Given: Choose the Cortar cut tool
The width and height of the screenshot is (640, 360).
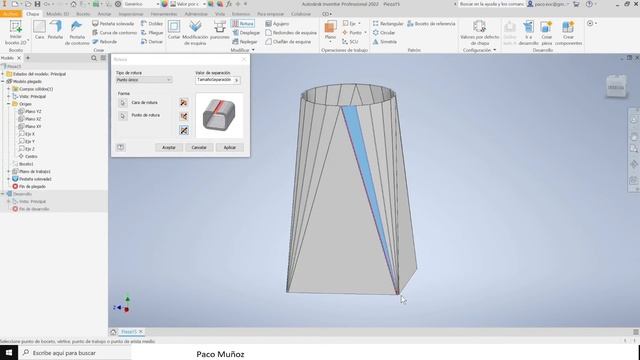Looking at the screenshot, I should pyautogui.click(x=174, y=30).
